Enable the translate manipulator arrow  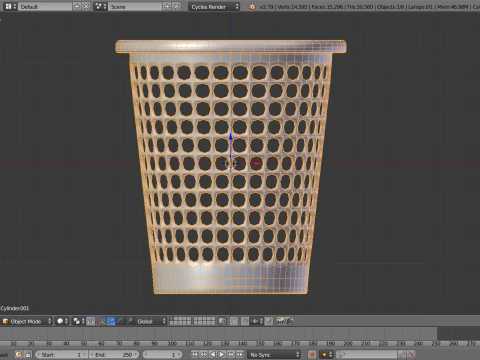point(111,321)
